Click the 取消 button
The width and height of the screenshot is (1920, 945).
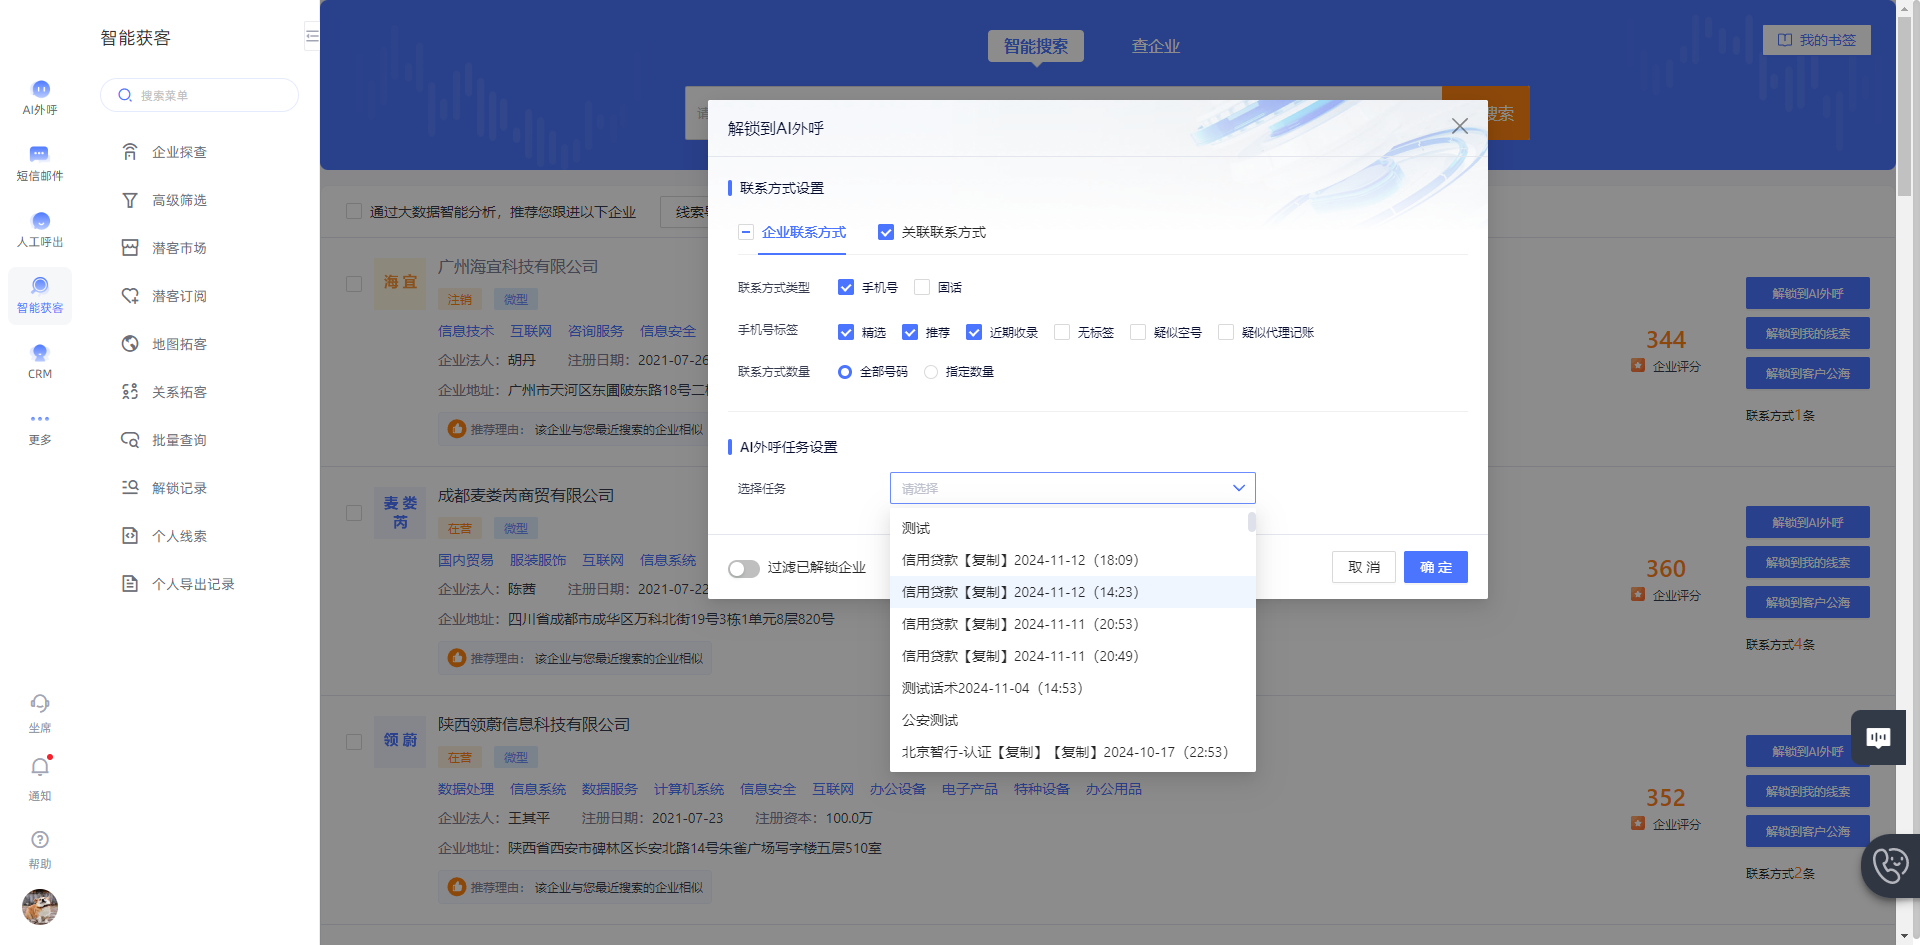click(x=1364, y=567)
